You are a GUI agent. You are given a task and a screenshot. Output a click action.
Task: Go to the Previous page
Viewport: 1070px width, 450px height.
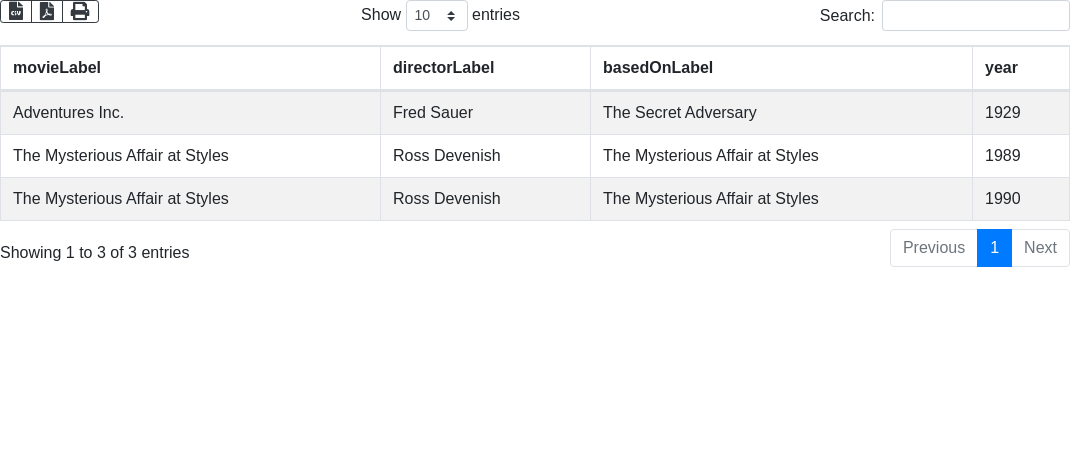[x=933, y=248]
